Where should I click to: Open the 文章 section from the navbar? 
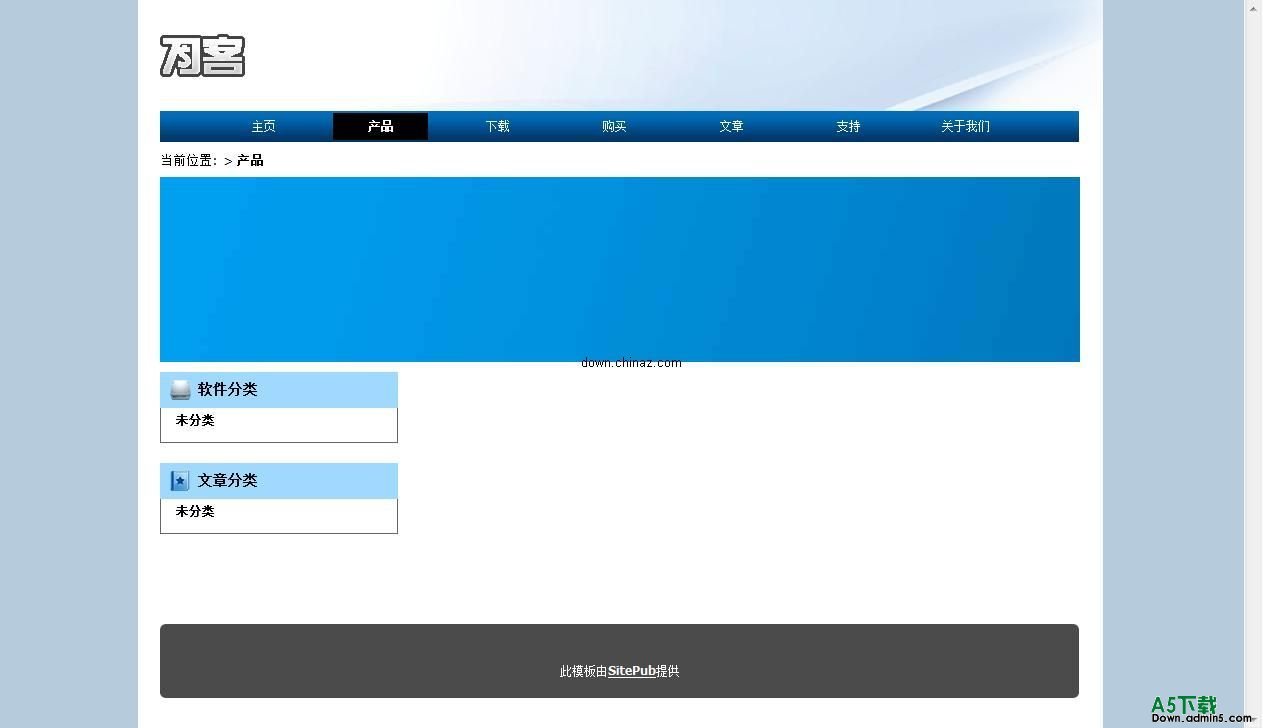tap(730, 126)
